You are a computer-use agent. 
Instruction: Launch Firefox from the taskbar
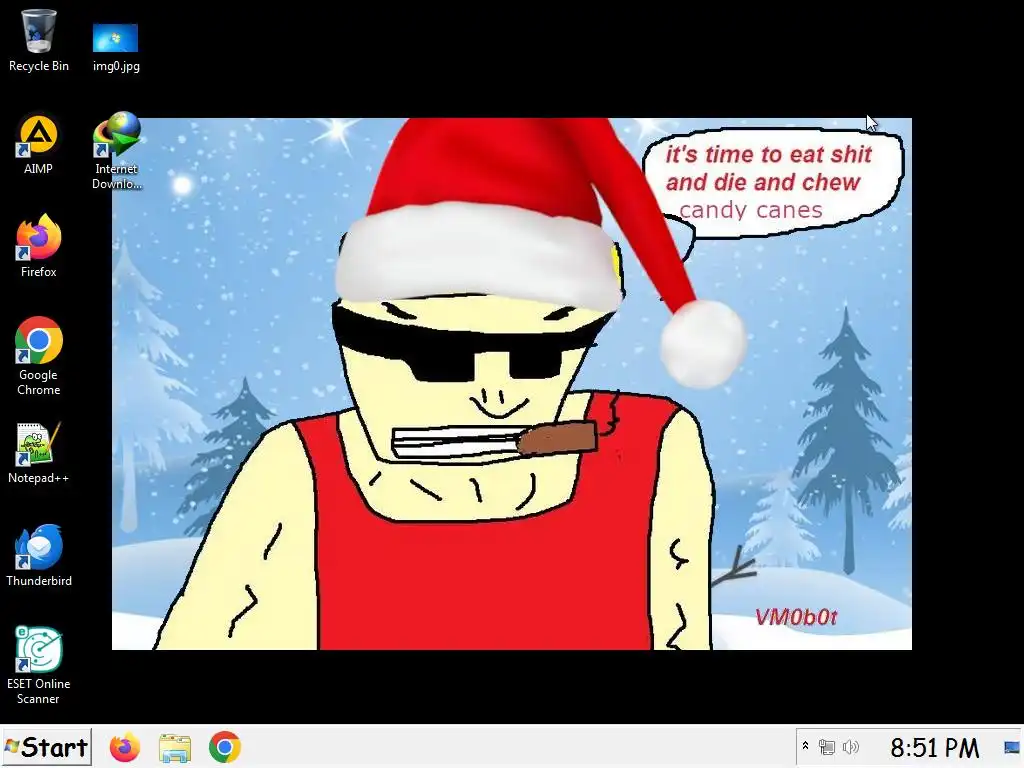click(125, 747)
